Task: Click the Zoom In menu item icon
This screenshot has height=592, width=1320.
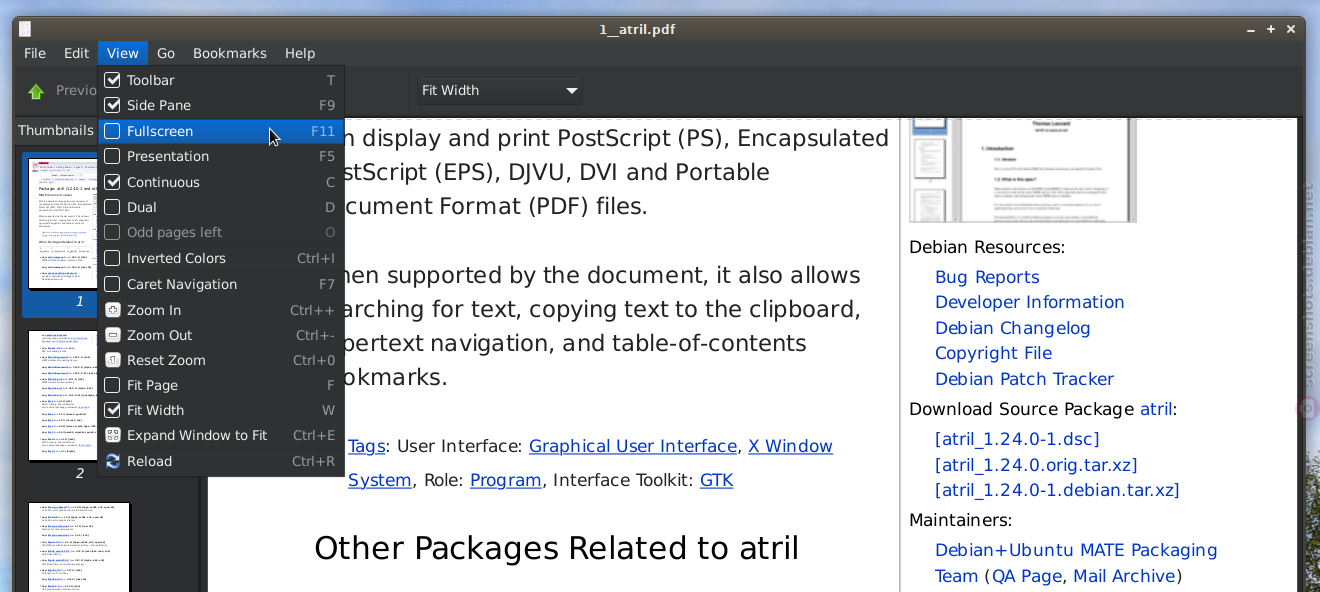Action: (113, 310)
